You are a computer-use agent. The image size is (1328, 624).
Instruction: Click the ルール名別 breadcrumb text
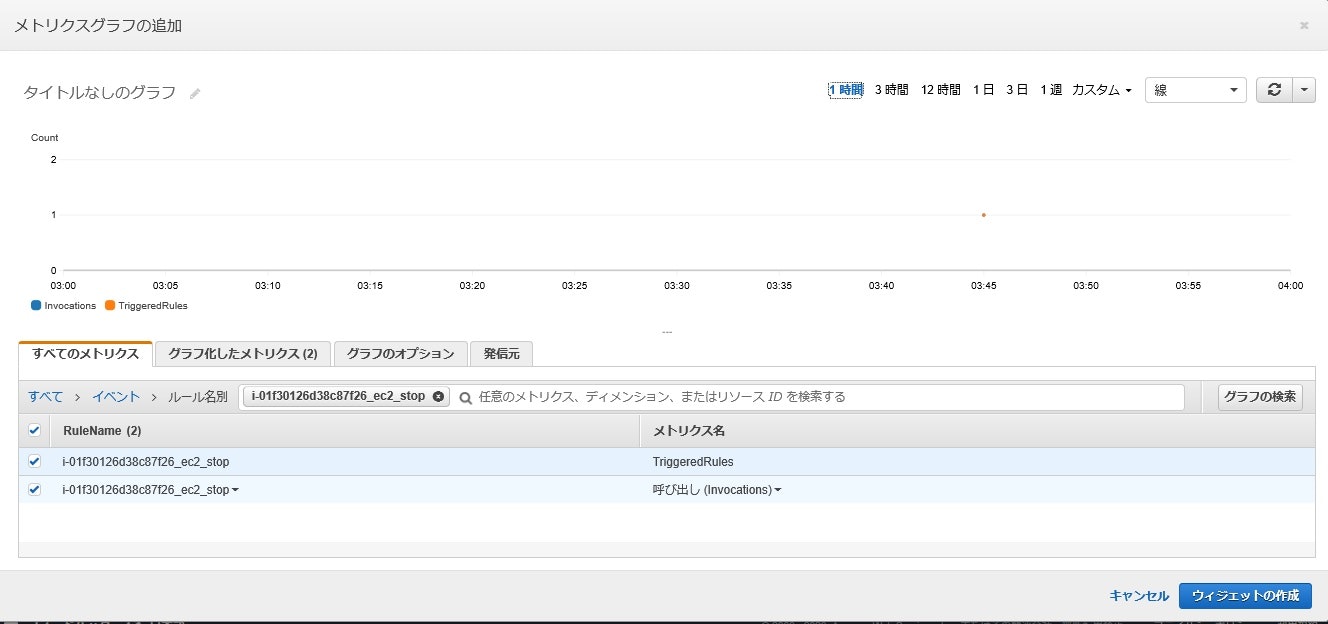click(197, 397)
